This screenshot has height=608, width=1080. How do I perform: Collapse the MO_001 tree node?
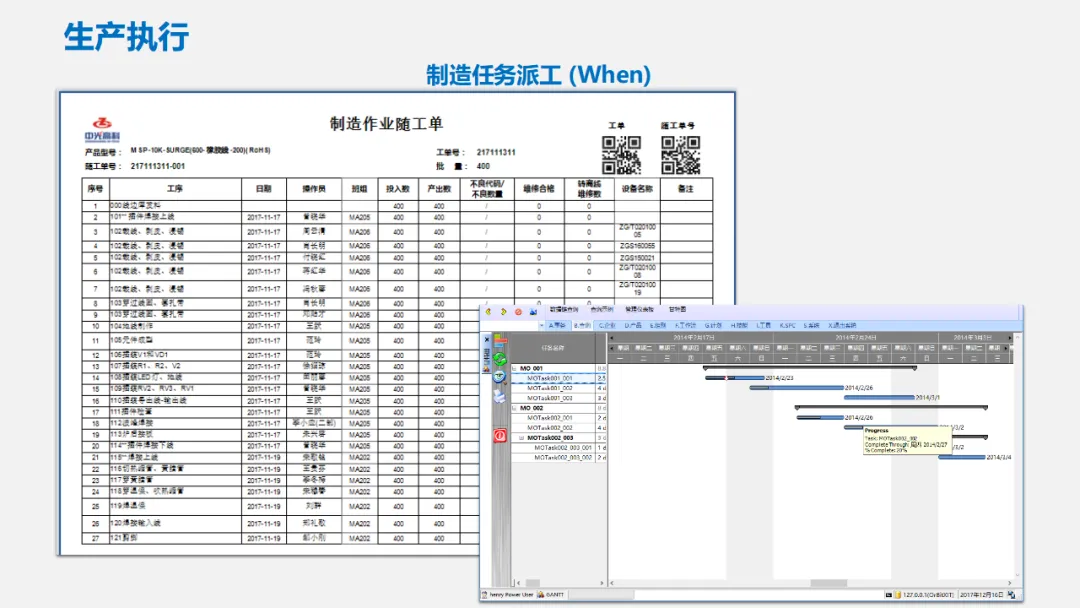click(x=514, y=368)
